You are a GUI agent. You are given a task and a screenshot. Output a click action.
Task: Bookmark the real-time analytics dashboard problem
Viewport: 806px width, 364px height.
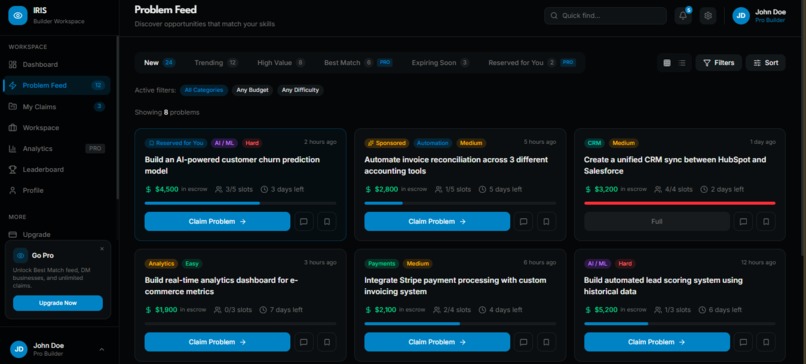click(x=327, y=342)
